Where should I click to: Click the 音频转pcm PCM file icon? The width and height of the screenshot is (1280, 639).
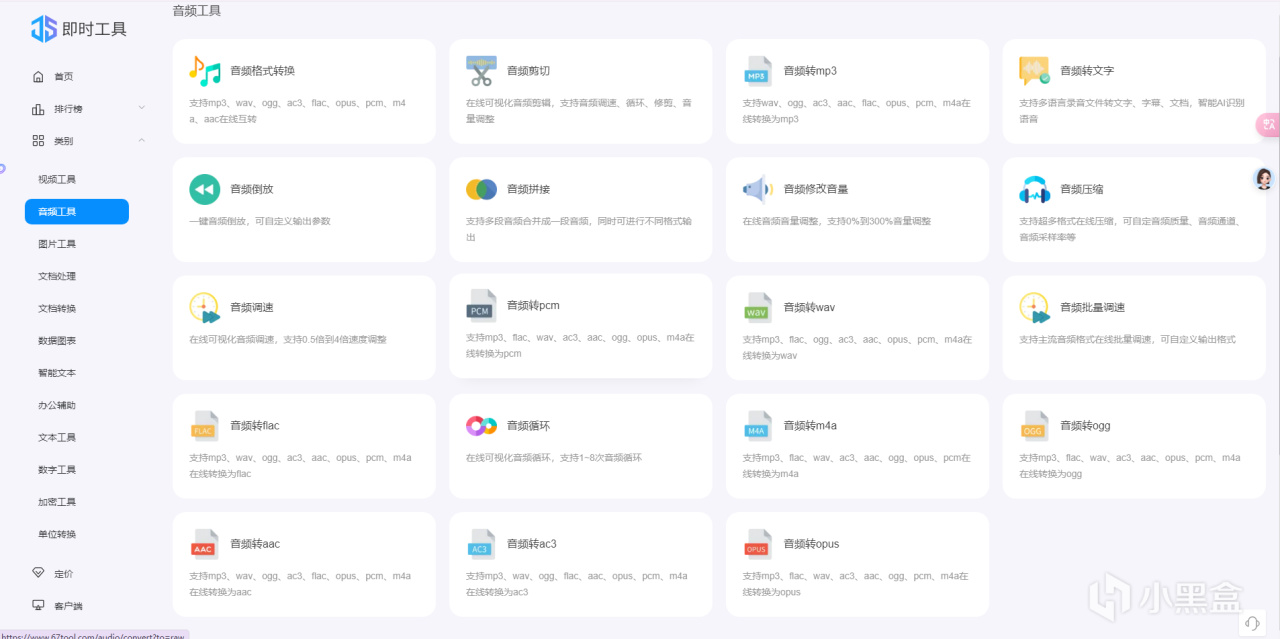(481, 306)
